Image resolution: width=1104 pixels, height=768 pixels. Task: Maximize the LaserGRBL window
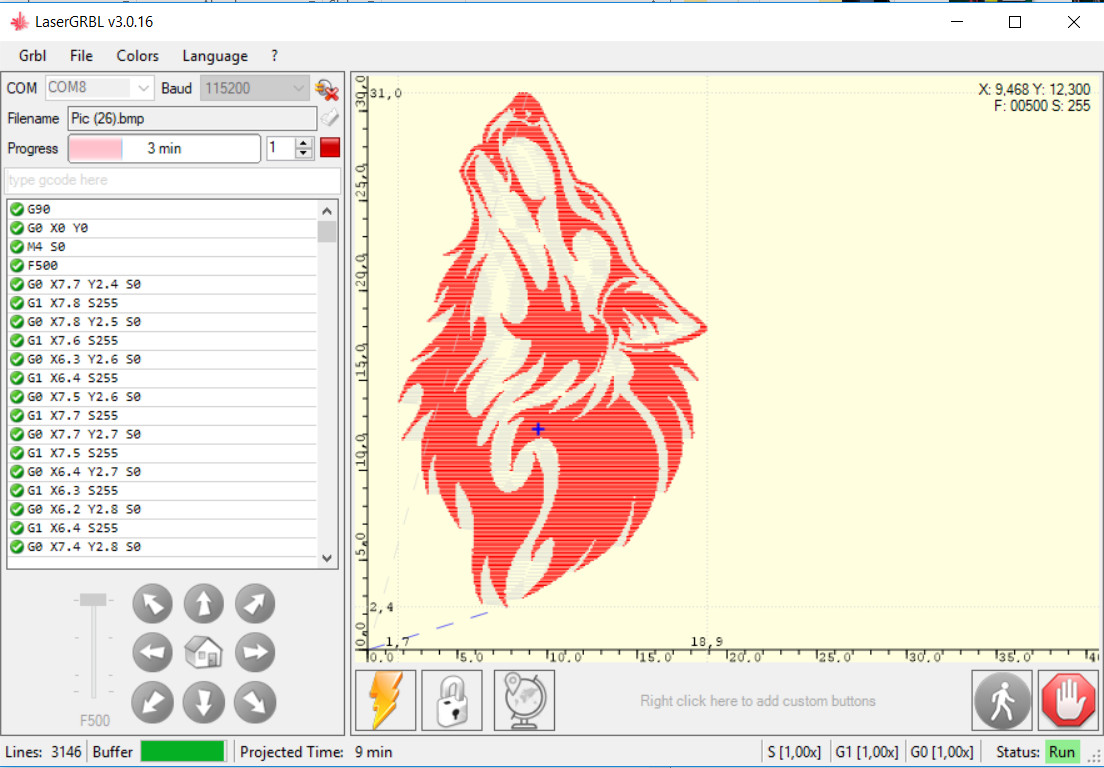1015,22
